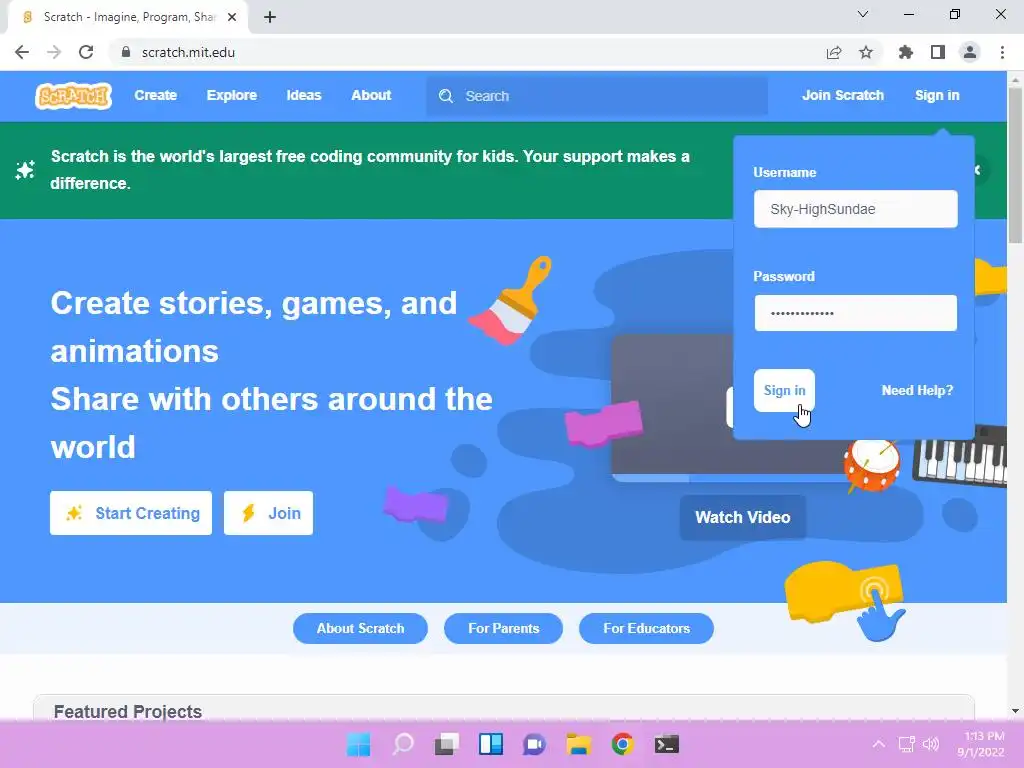Screen dimensions: 1024x768
Task: Click the Need Help? link
Action: [x=917, y=391]
